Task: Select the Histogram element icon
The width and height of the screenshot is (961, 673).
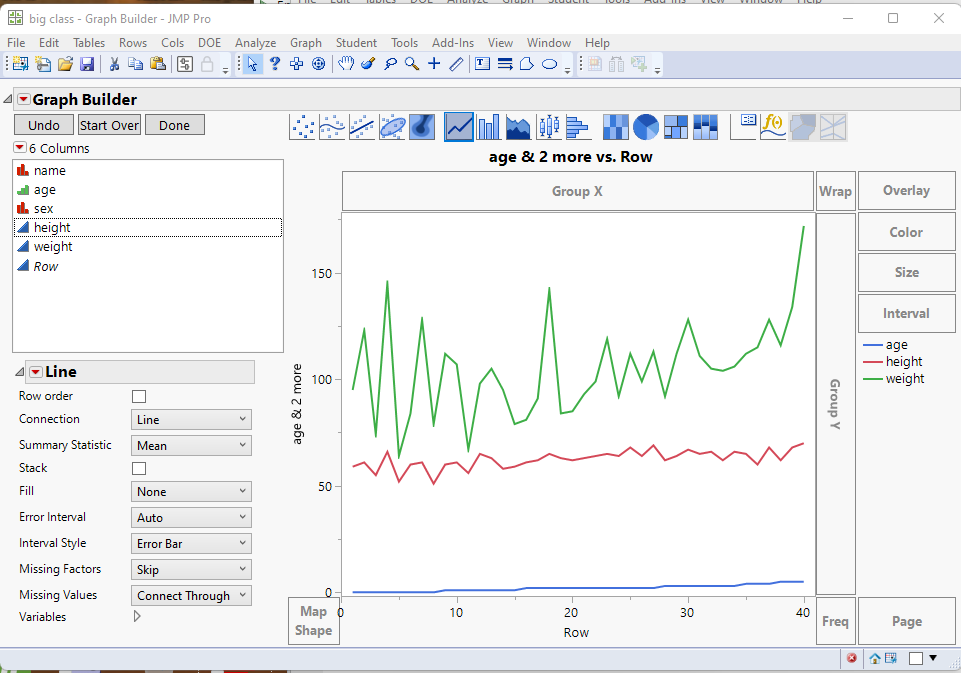Action: click(x=579, y=127)
